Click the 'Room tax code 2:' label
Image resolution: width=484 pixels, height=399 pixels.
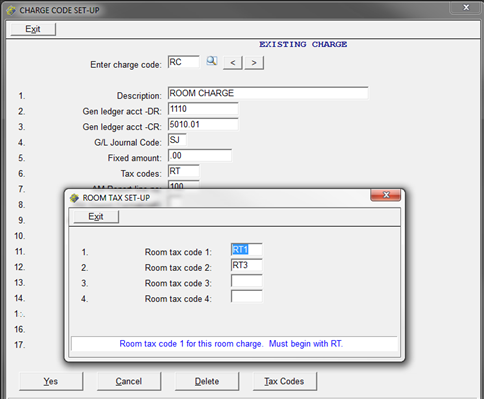pyautogui.click(x=178, y=268)
